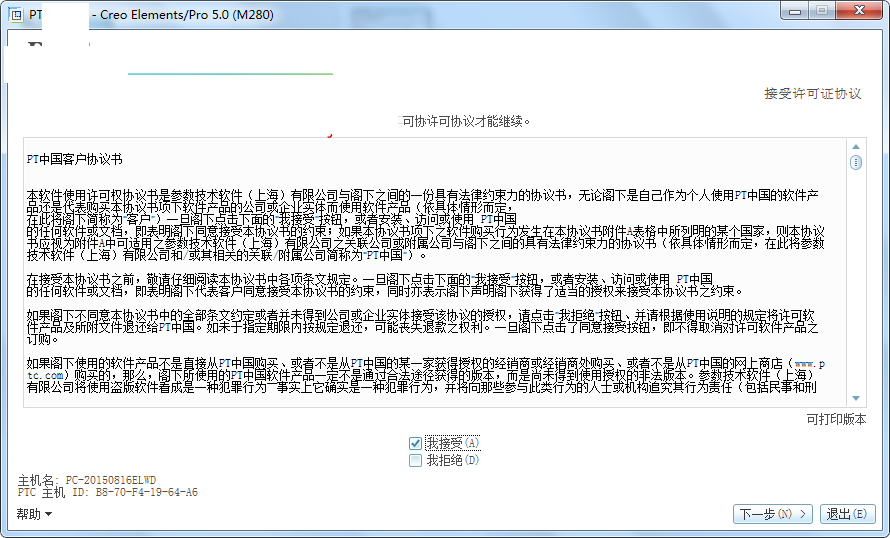Click the license agreement scrollbar thumb
The height and width of the screenshot is (538, 890).
[856, 163]
